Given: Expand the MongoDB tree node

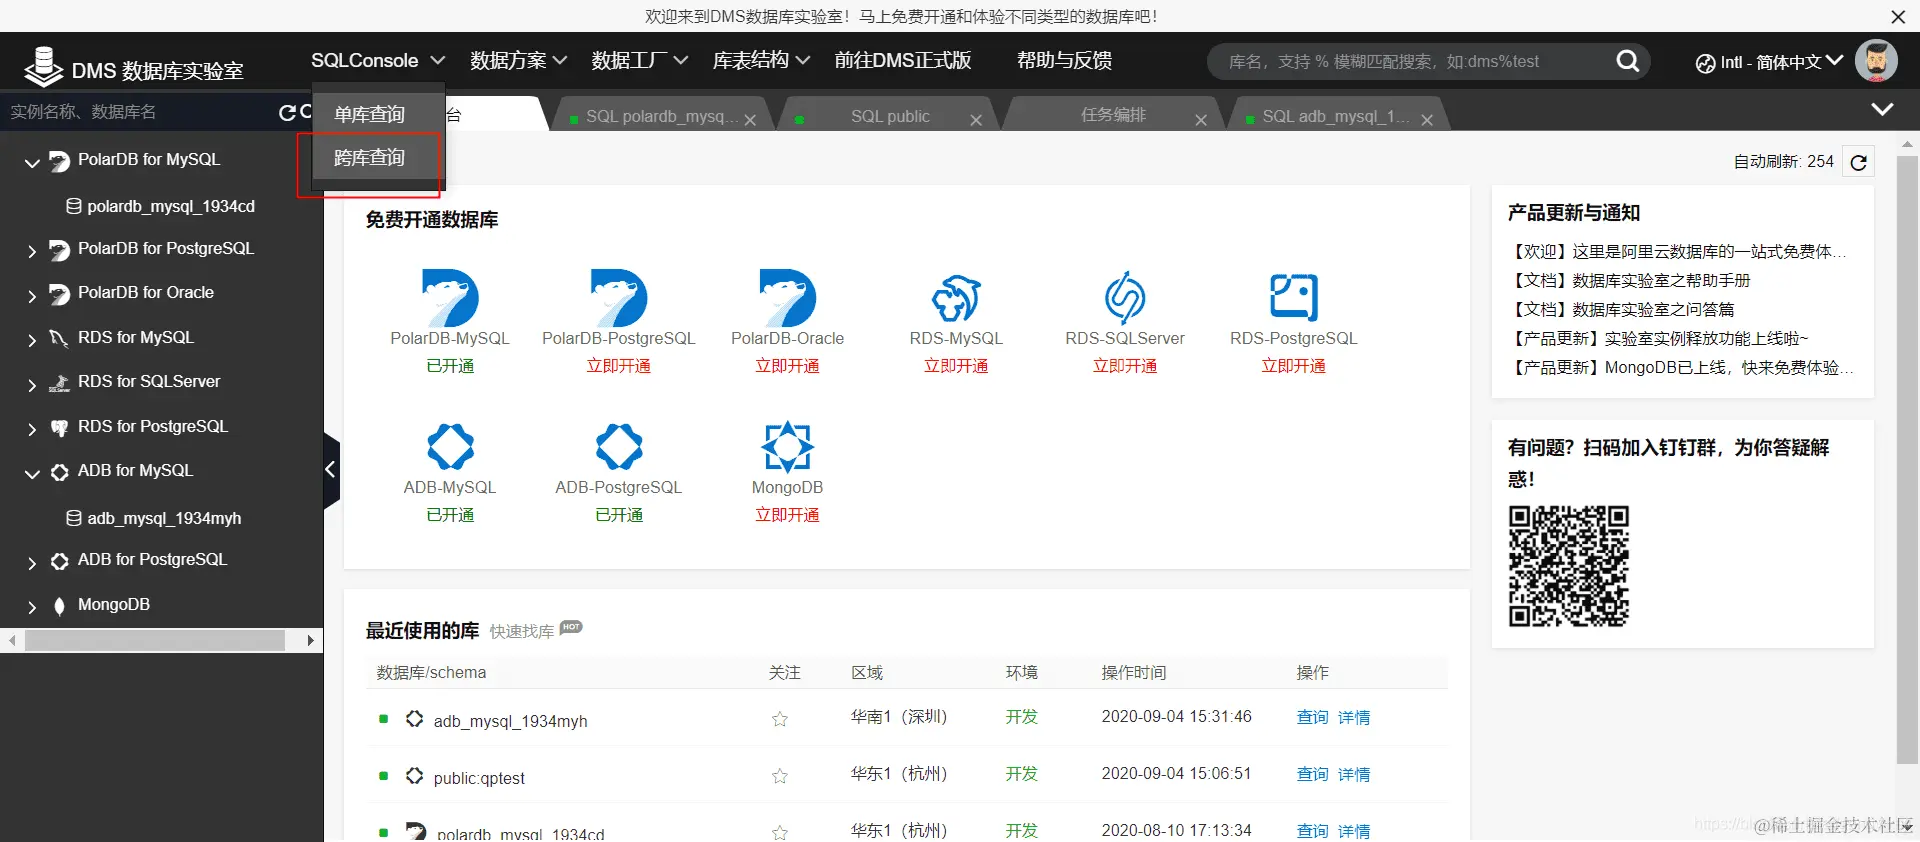Looking at the screenshot, I should [x=32, y=607].
